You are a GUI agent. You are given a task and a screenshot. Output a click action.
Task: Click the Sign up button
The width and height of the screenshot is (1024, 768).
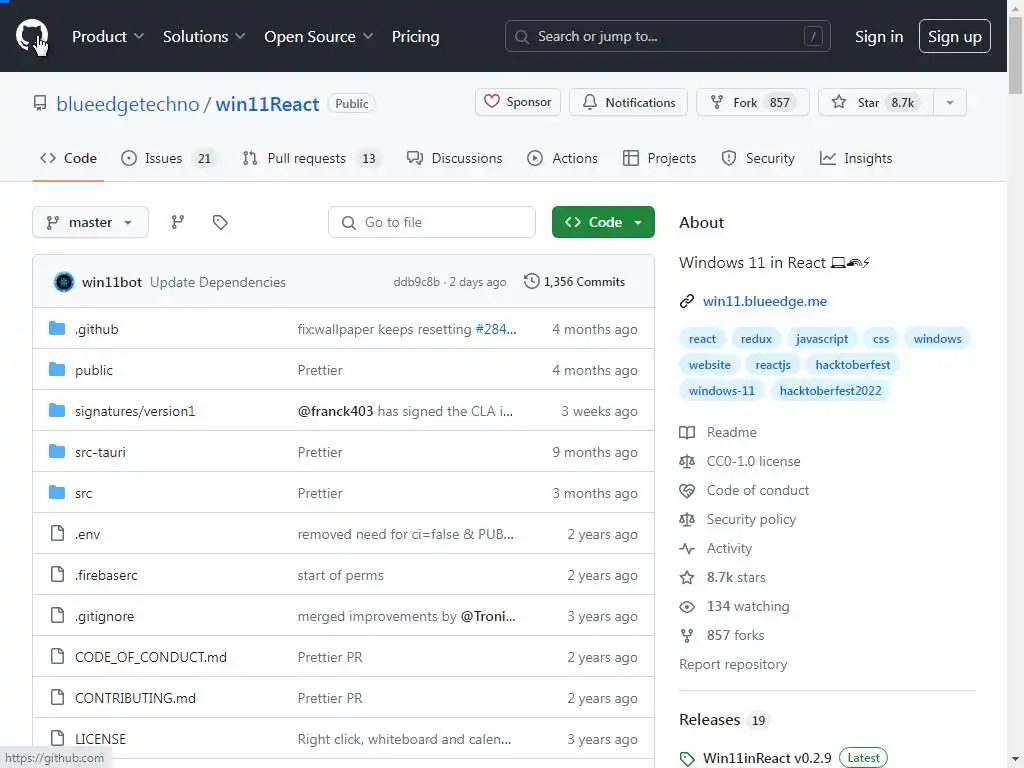pos(954,37)
